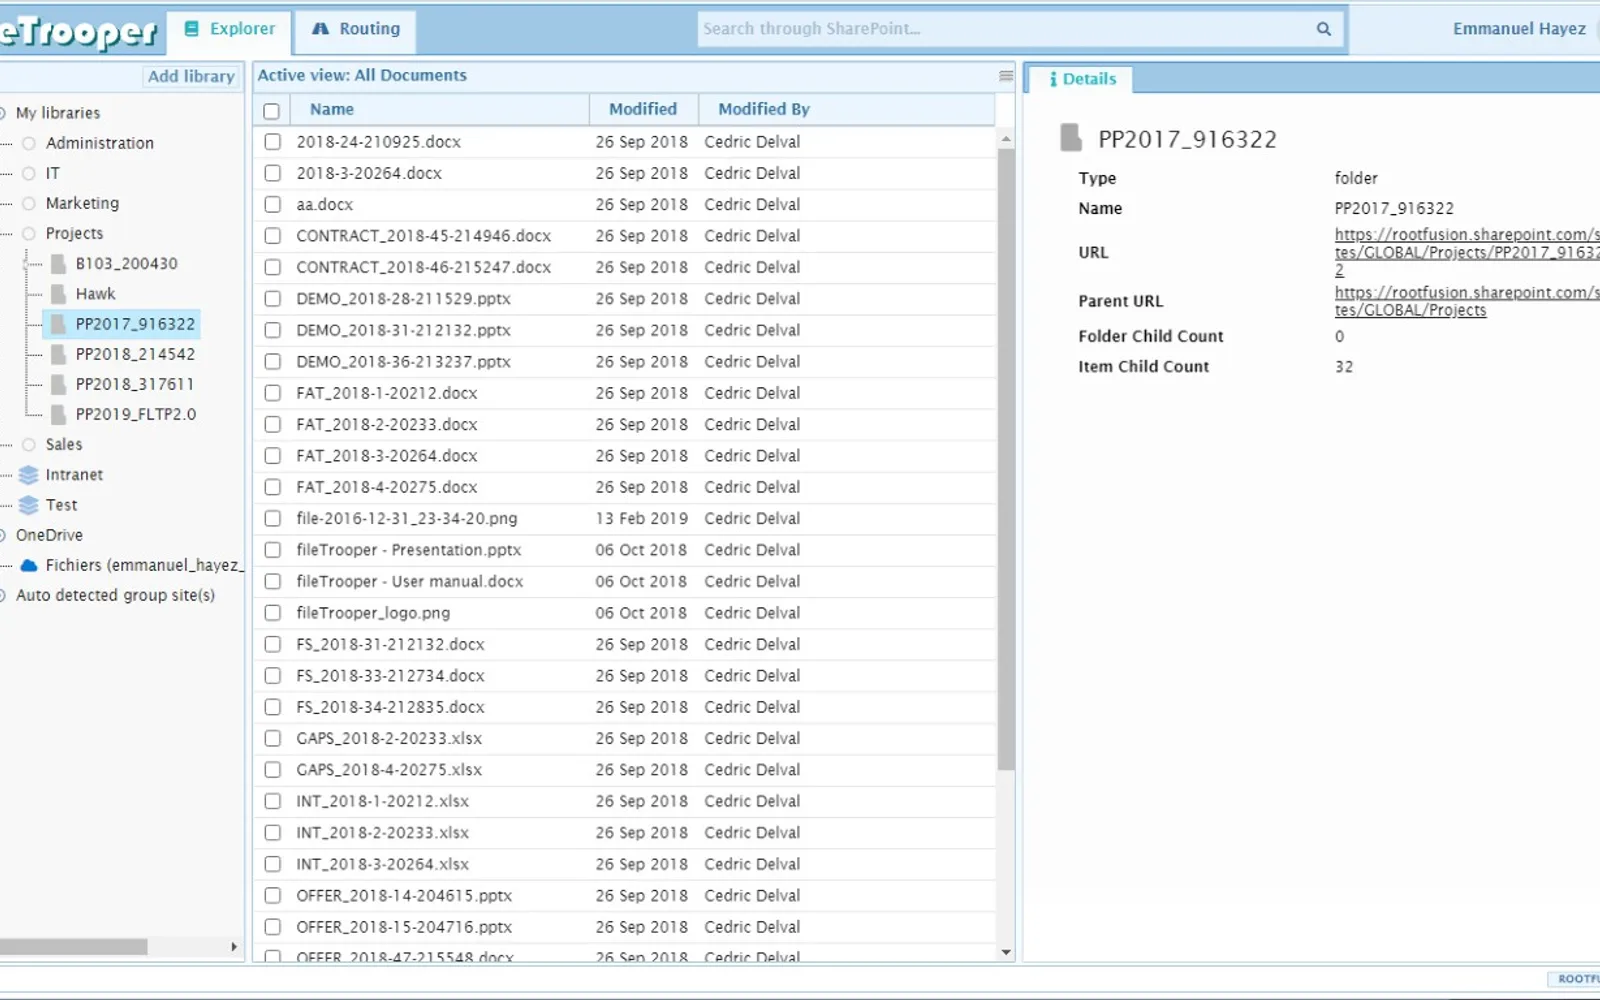Tick OFFER_2018-14-204615.pptx checkbox
The height and width of the screenshot is (1000, 1600).
click(272, 895)
